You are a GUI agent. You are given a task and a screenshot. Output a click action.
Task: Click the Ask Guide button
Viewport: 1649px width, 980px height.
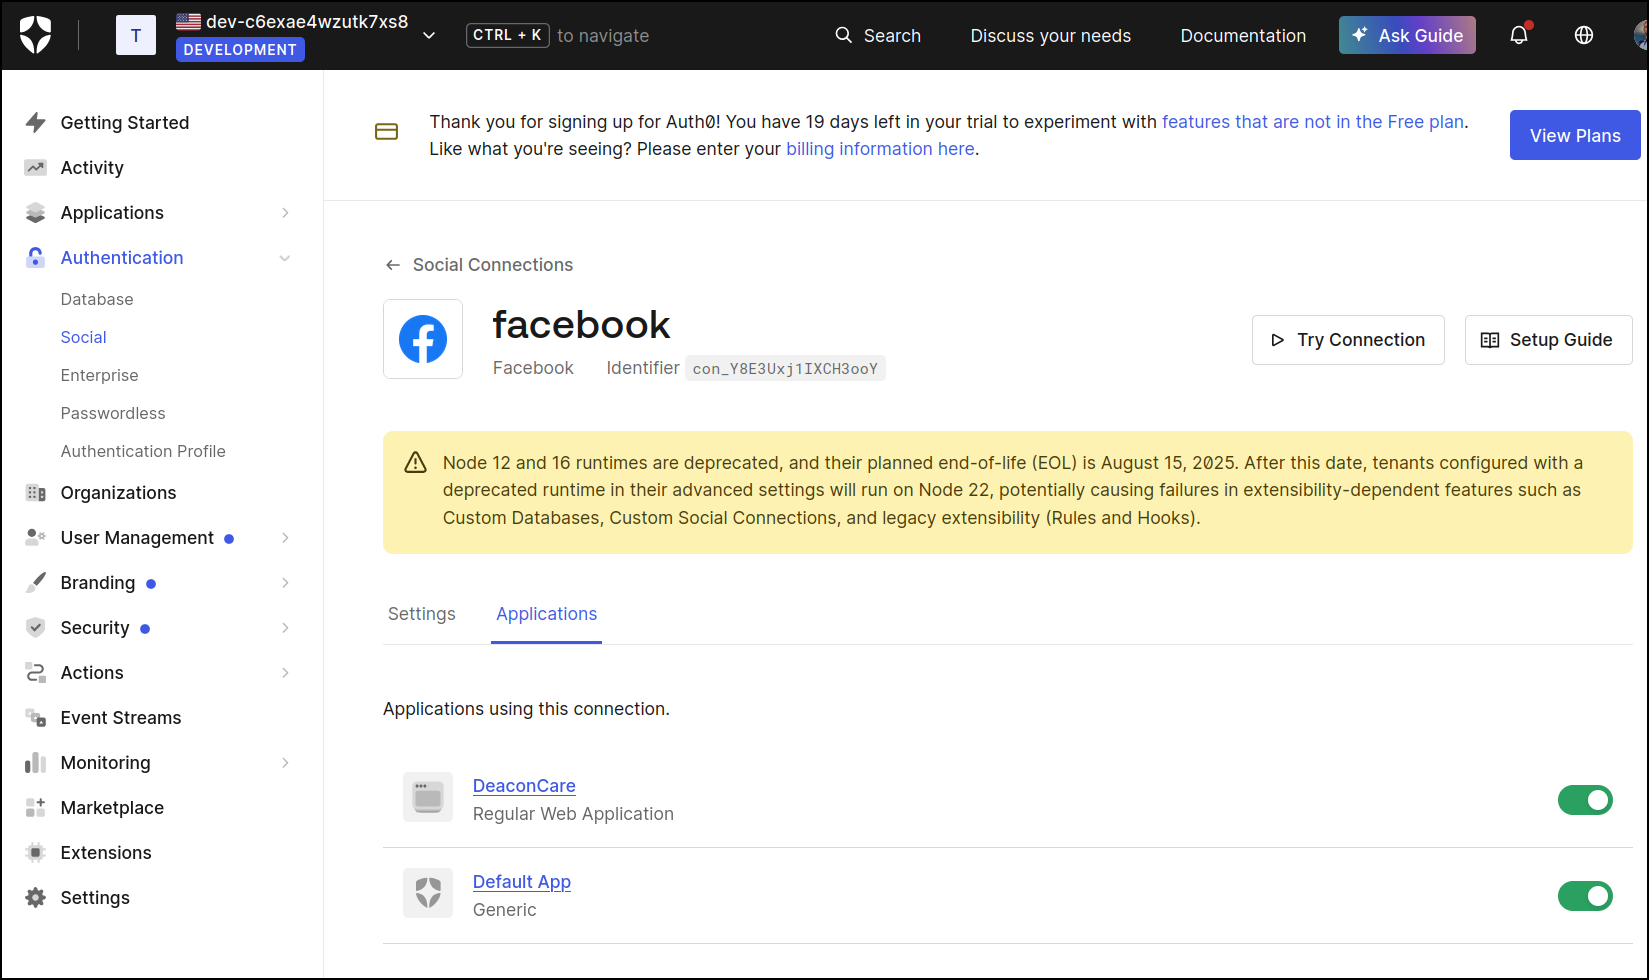1407,35
